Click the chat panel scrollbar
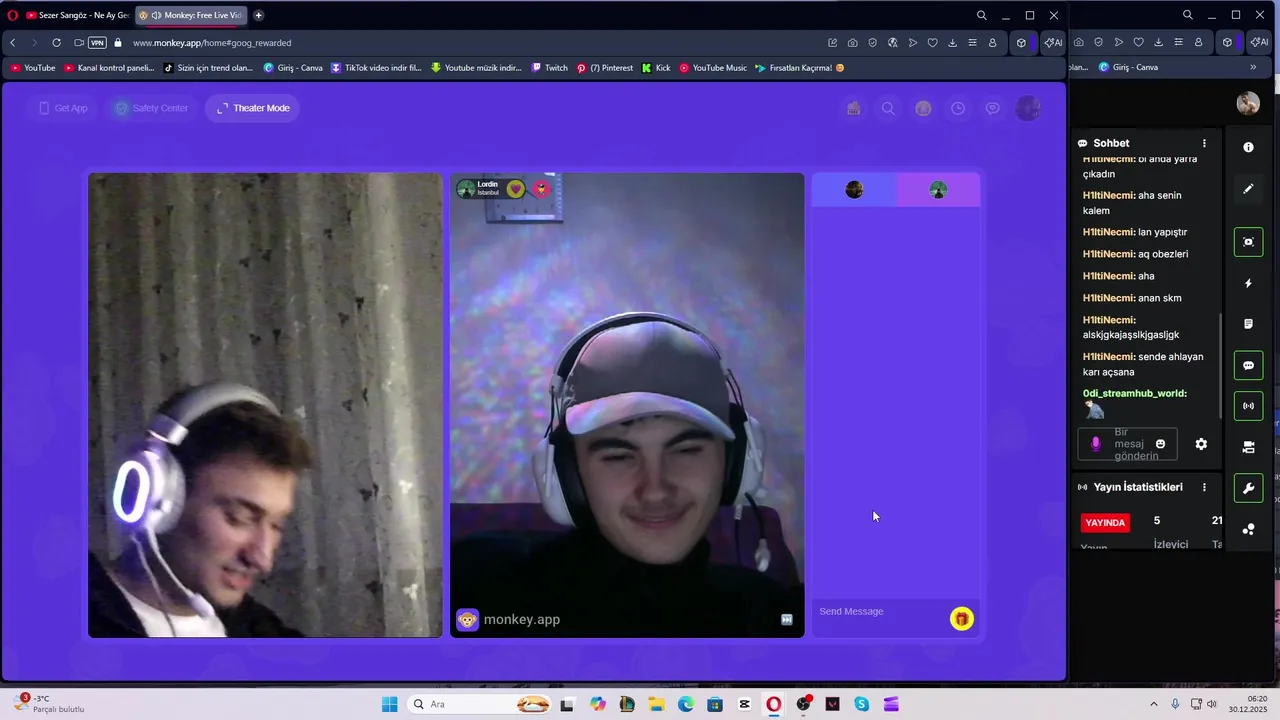The image size is (1280, 720). coord(1220,365)
